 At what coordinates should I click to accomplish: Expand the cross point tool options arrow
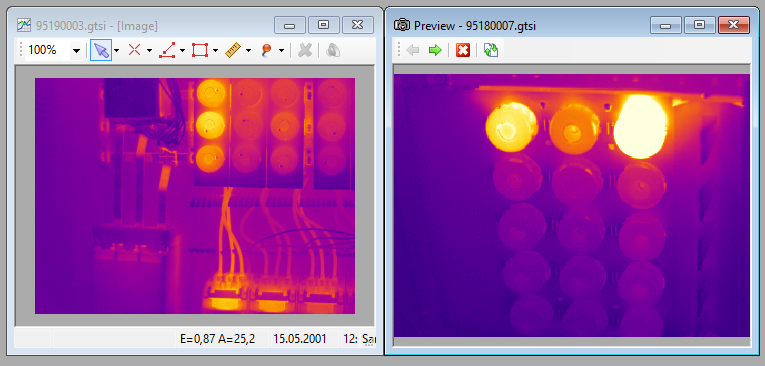pyautogui.click(x=149, y=50)
